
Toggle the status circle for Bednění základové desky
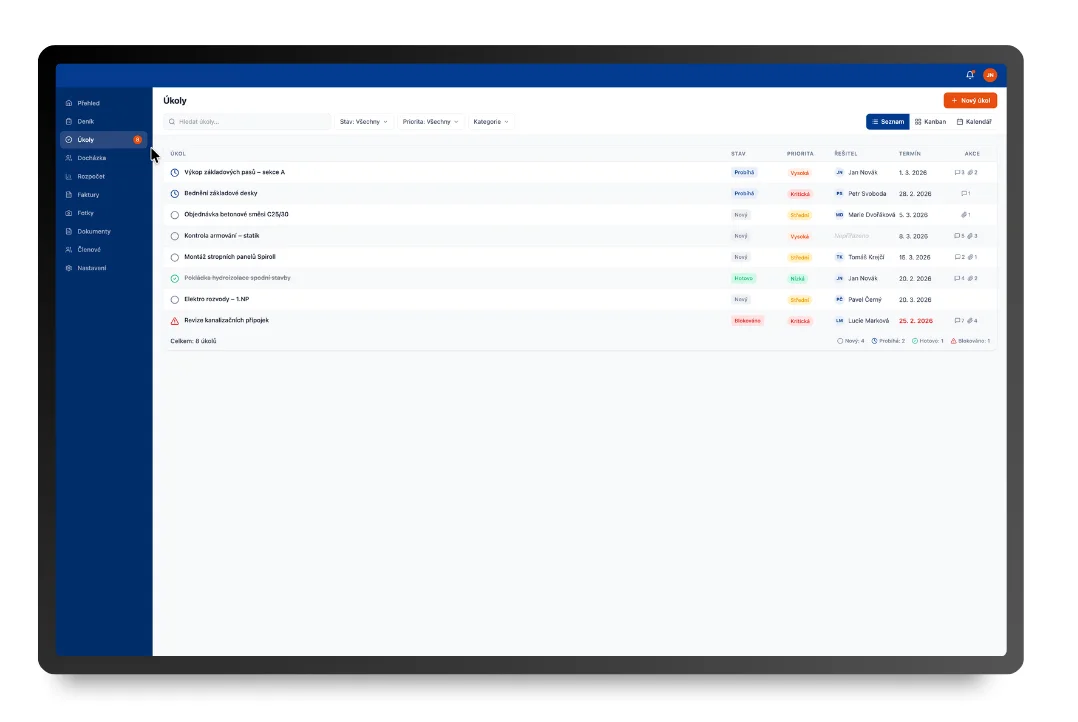[x=175, y=194]
